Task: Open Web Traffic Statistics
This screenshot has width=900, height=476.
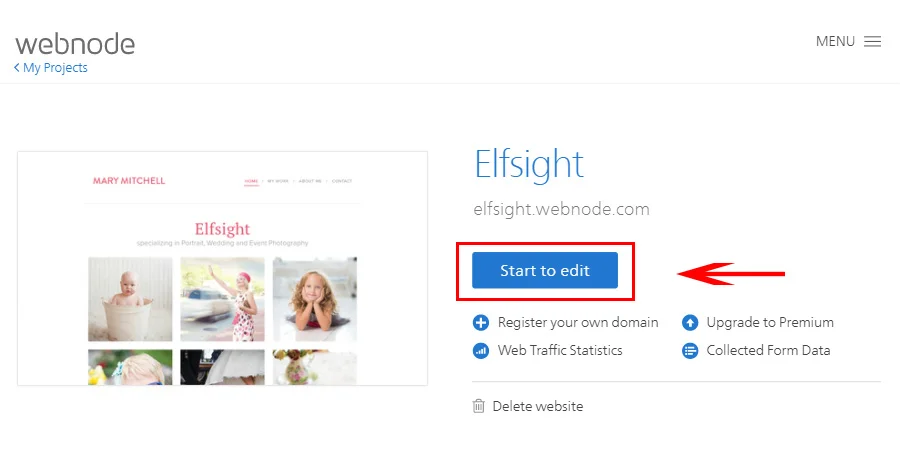Action: point(560,350)
